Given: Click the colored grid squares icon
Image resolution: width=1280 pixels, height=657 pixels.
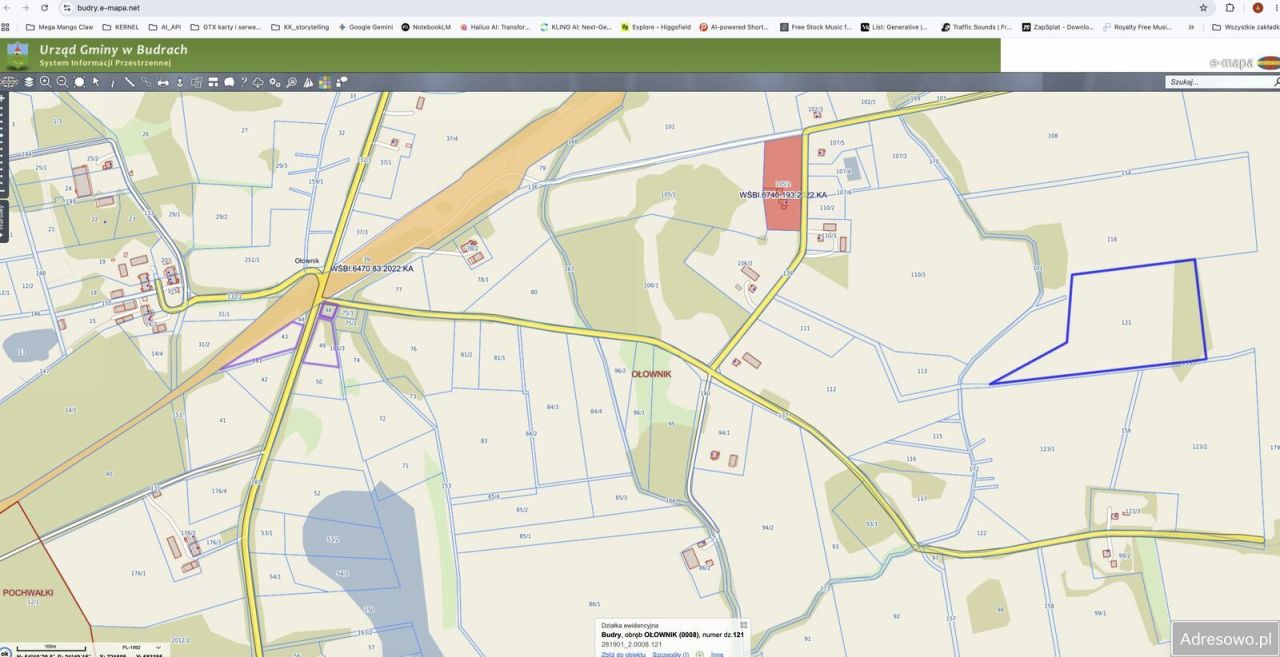Looking at the screenshot, I should pyautogui.click(x=325, y=82).
